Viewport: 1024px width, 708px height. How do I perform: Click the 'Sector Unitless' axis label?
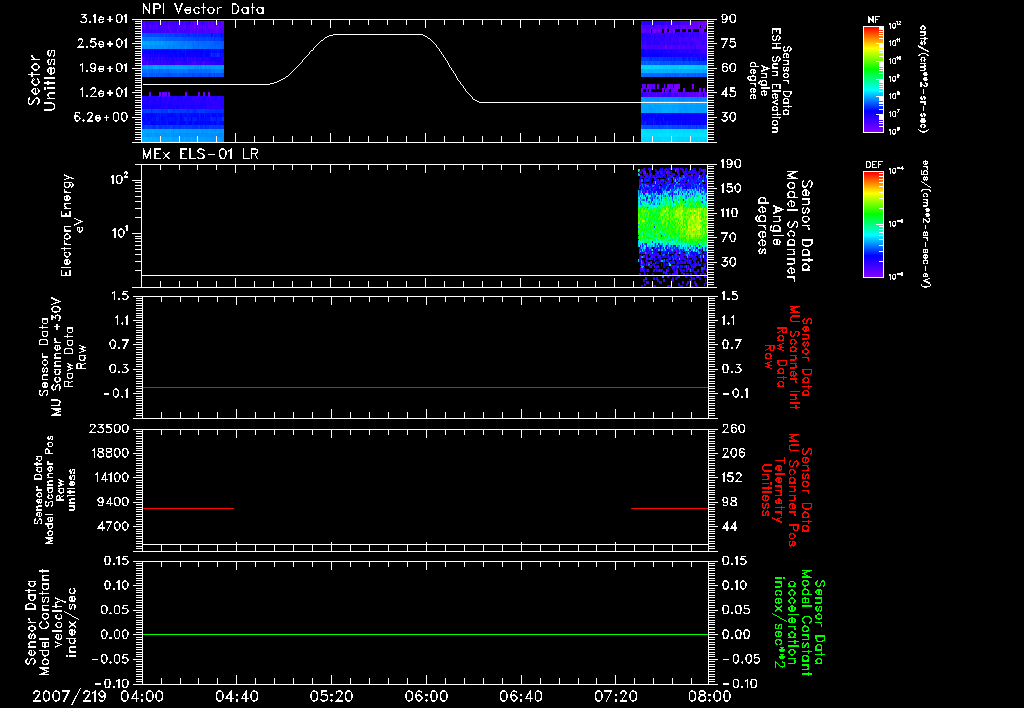click(x=41, y=80)
